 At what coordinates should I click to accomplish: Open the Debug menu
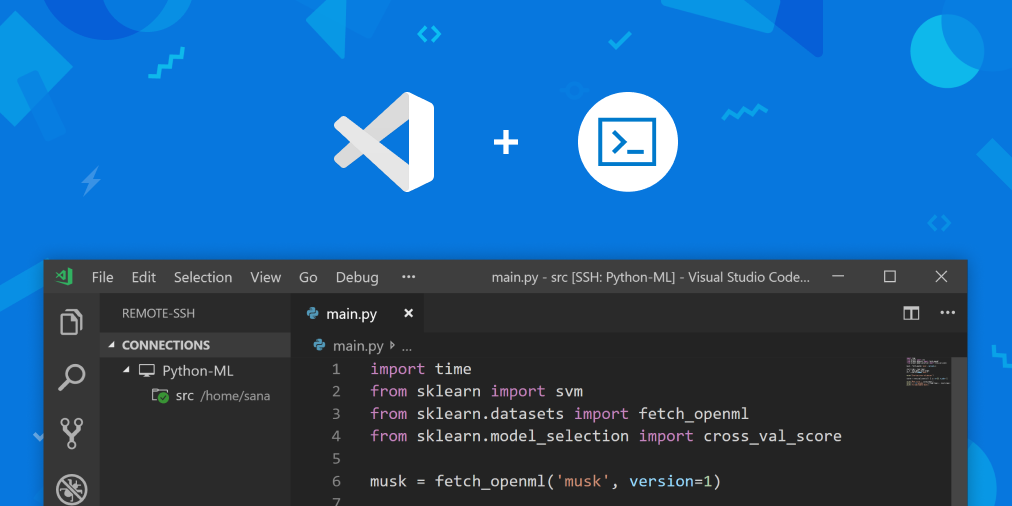(357, 277)
